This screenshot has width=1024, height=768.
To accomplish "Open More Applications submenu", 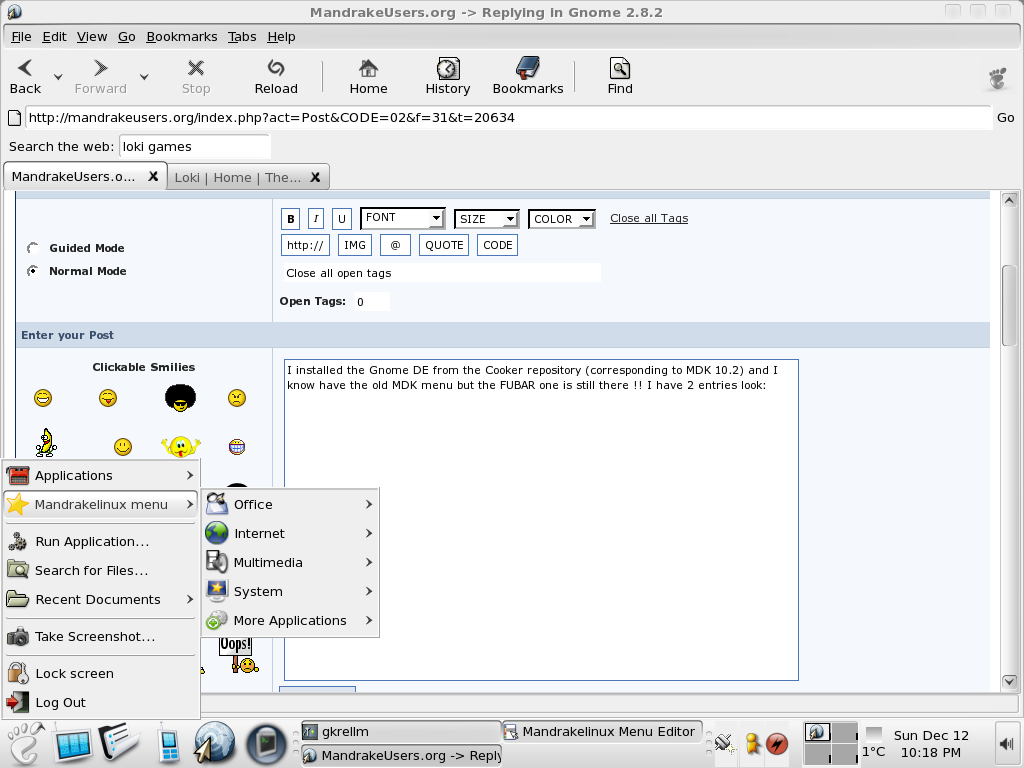I will pos(290,620).
